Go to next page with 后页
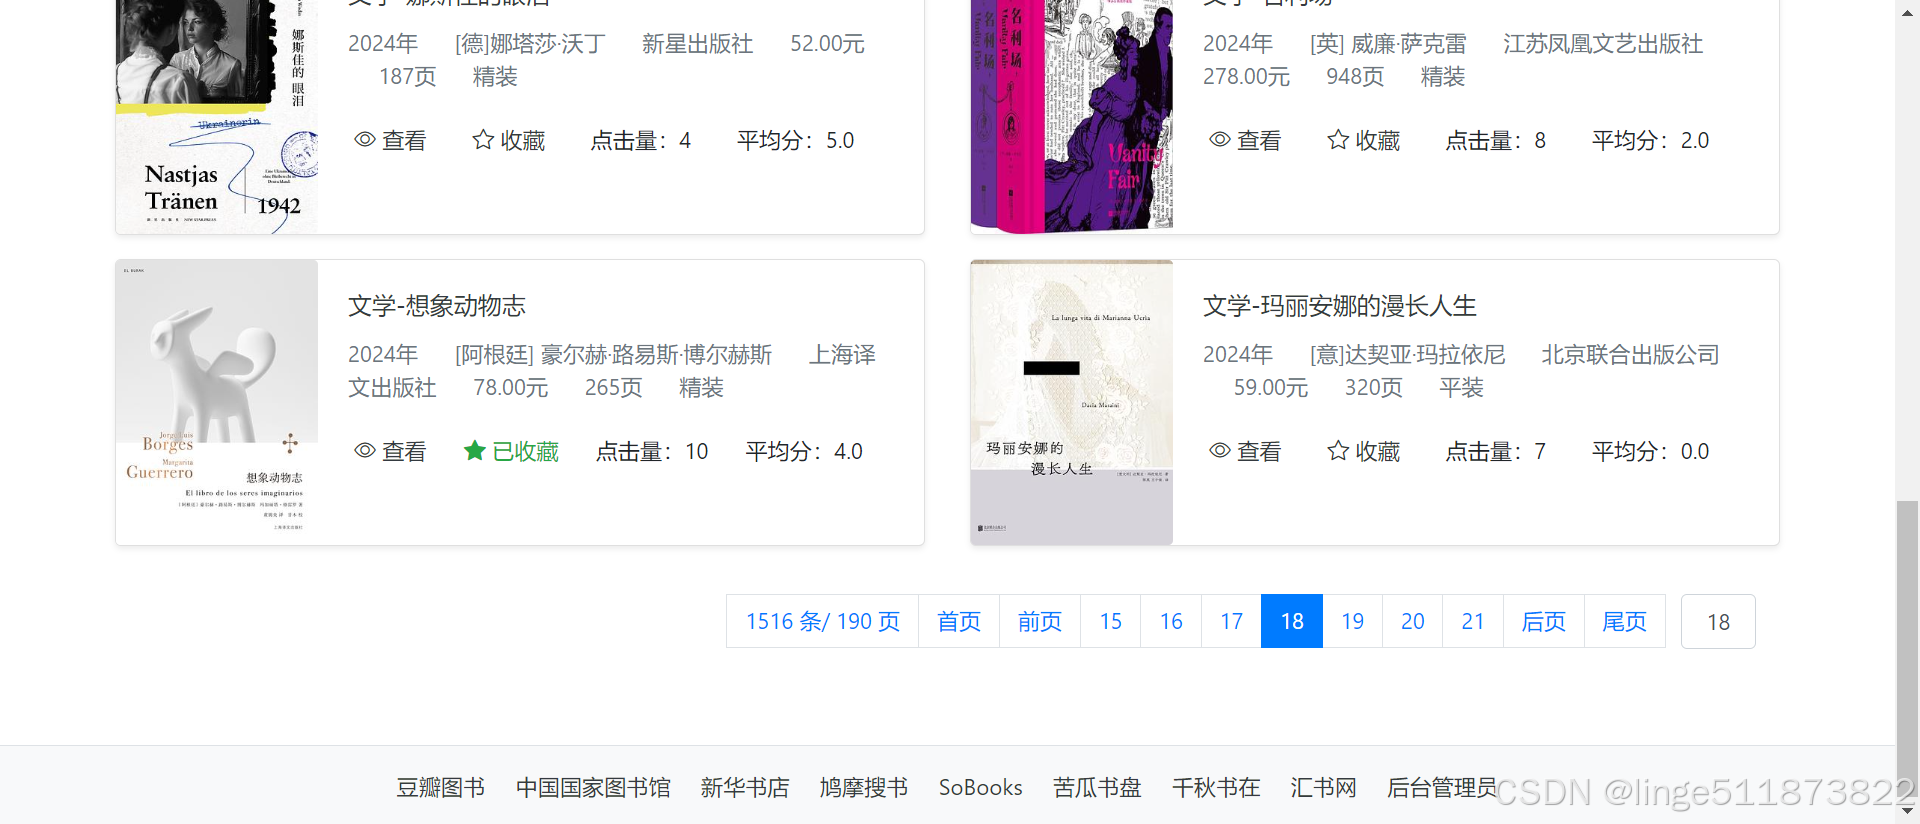The height and width of the screenshot is (824, 1920). tap(1544, 621)
